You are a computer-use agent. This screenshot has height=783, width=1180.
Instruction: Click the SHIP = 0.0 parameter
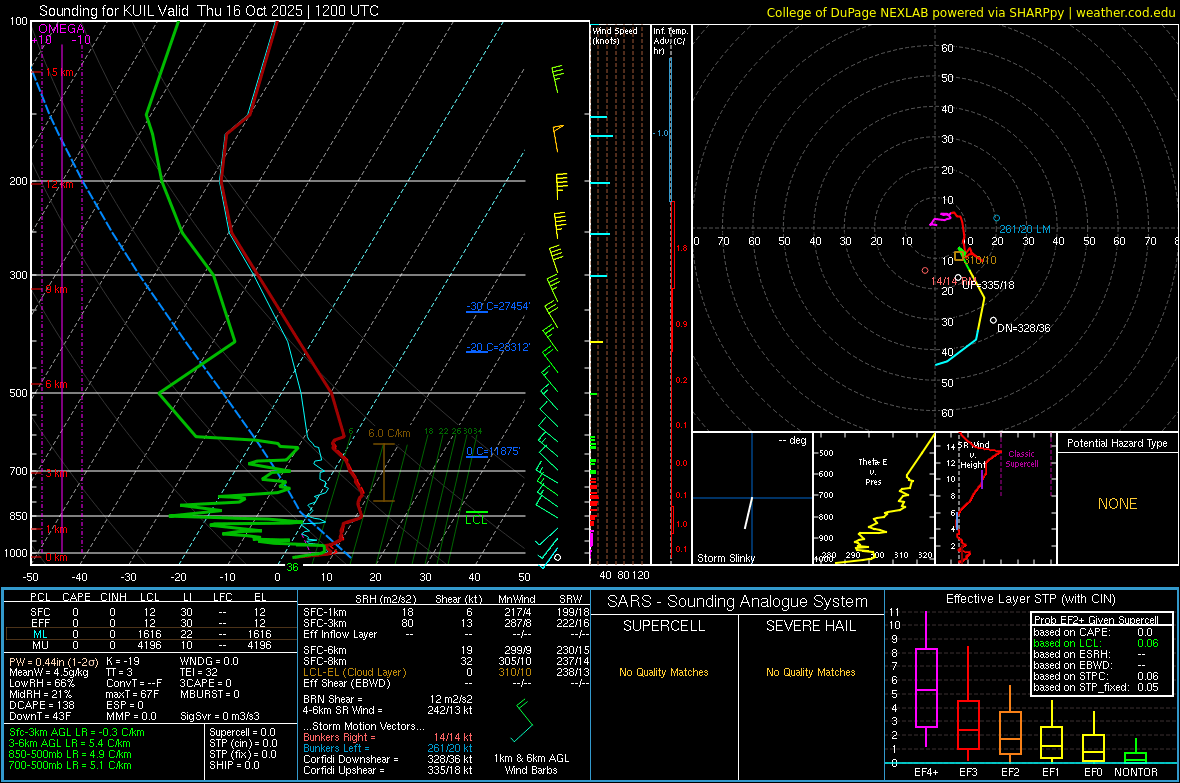point(234,765)
